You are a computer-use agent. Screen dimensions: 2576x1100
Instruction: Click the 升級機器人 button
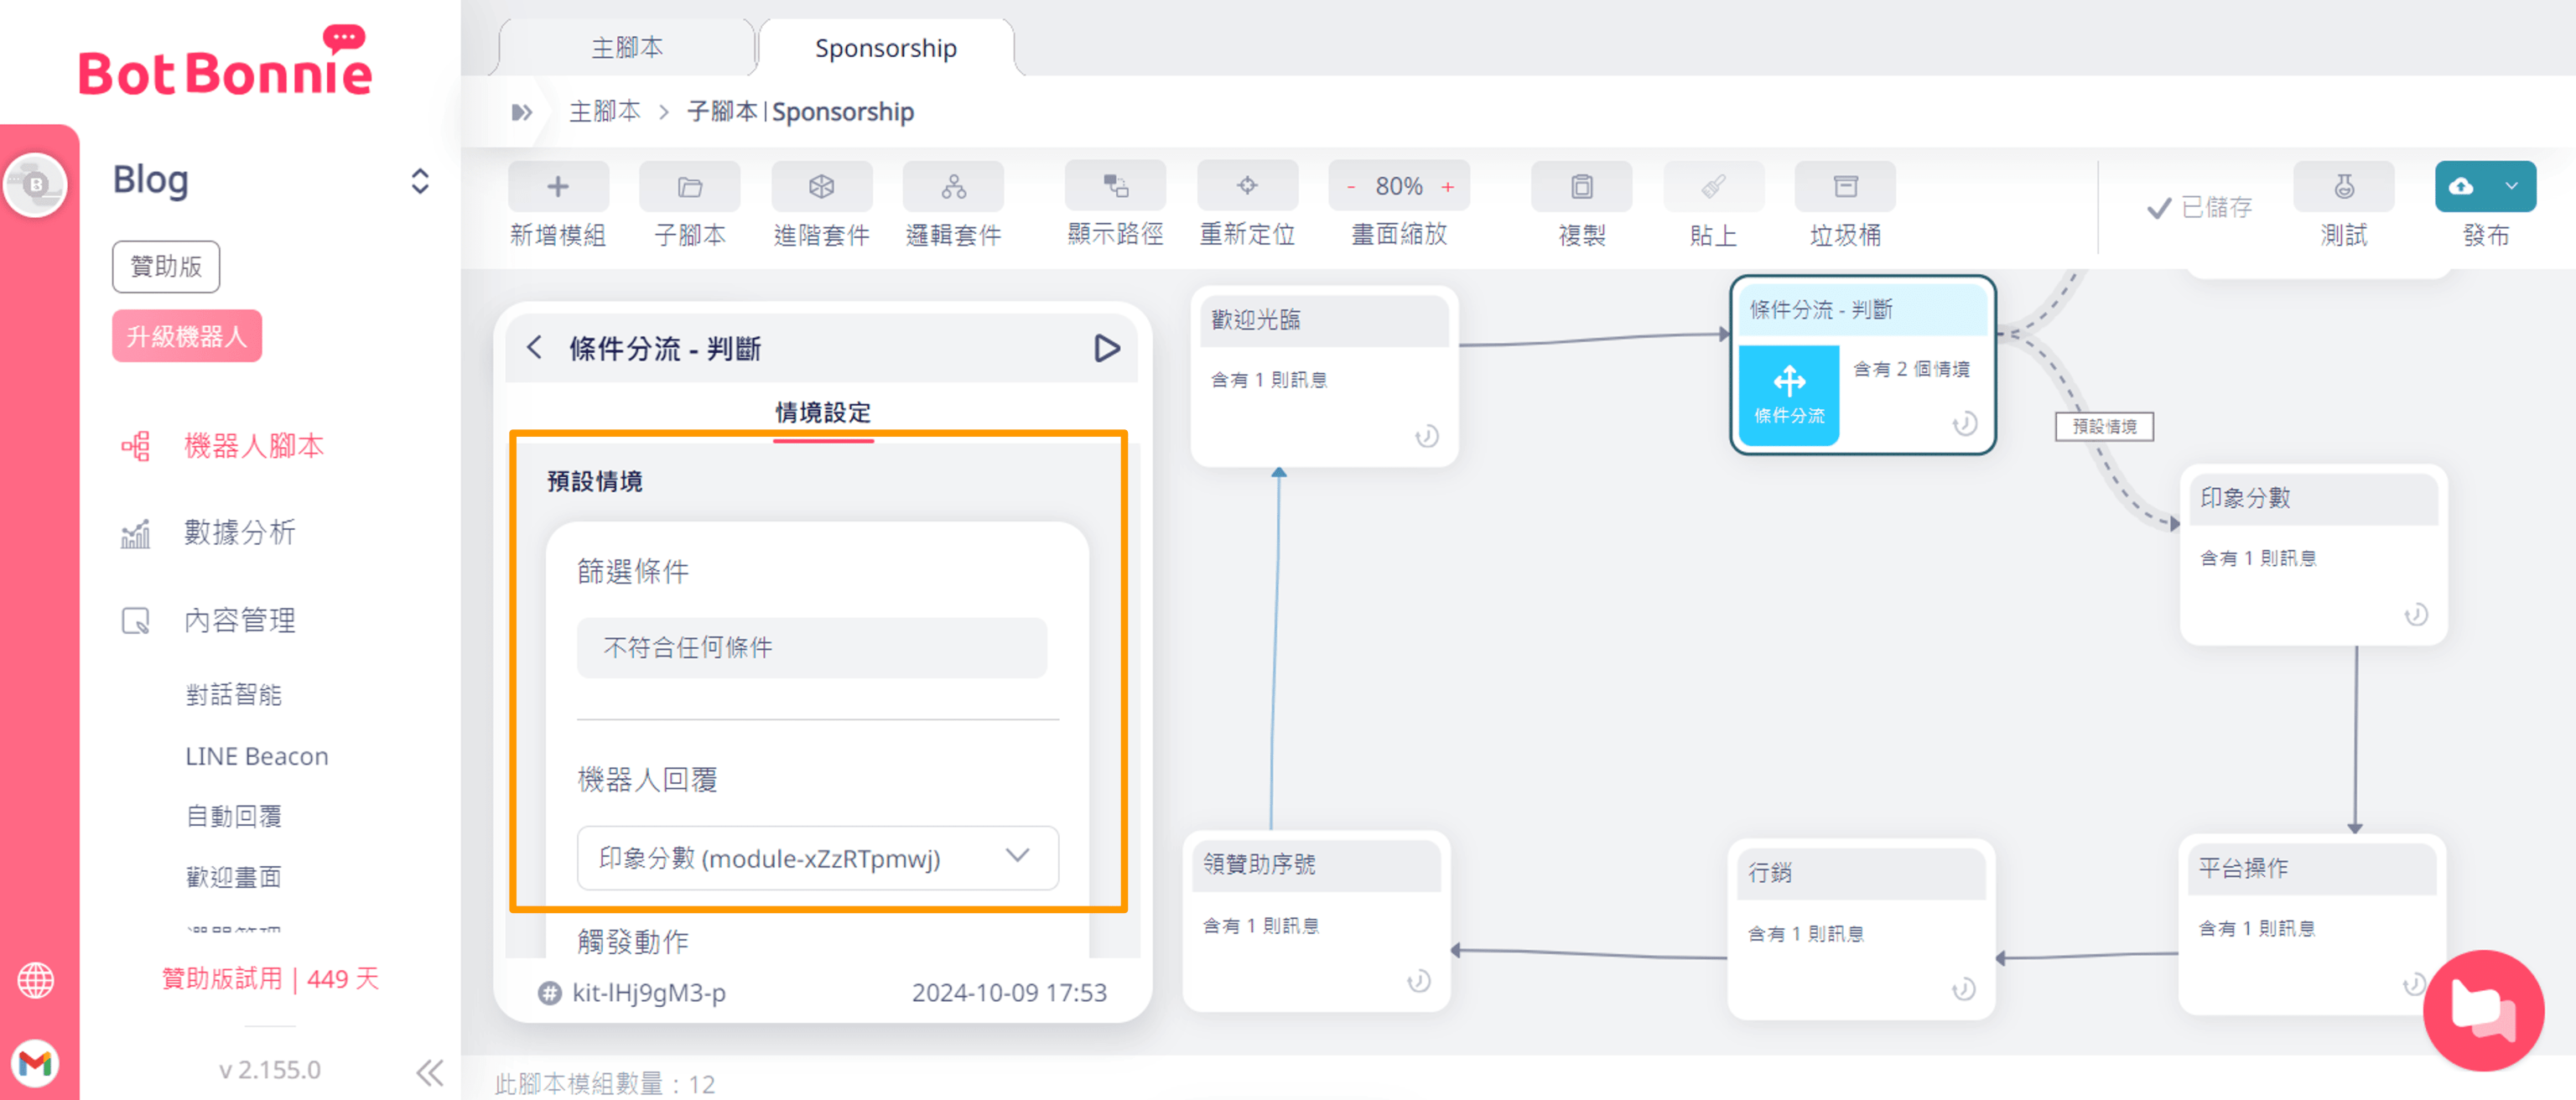[x=187, y=336]
